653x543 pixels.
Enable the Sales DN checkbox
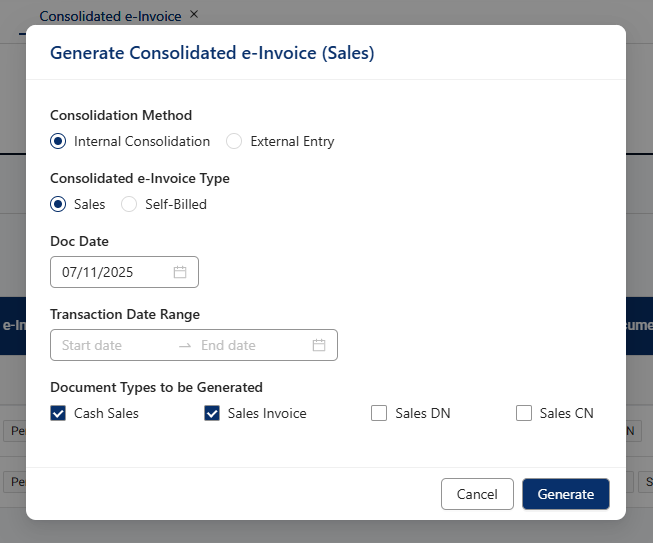(379, 413)
